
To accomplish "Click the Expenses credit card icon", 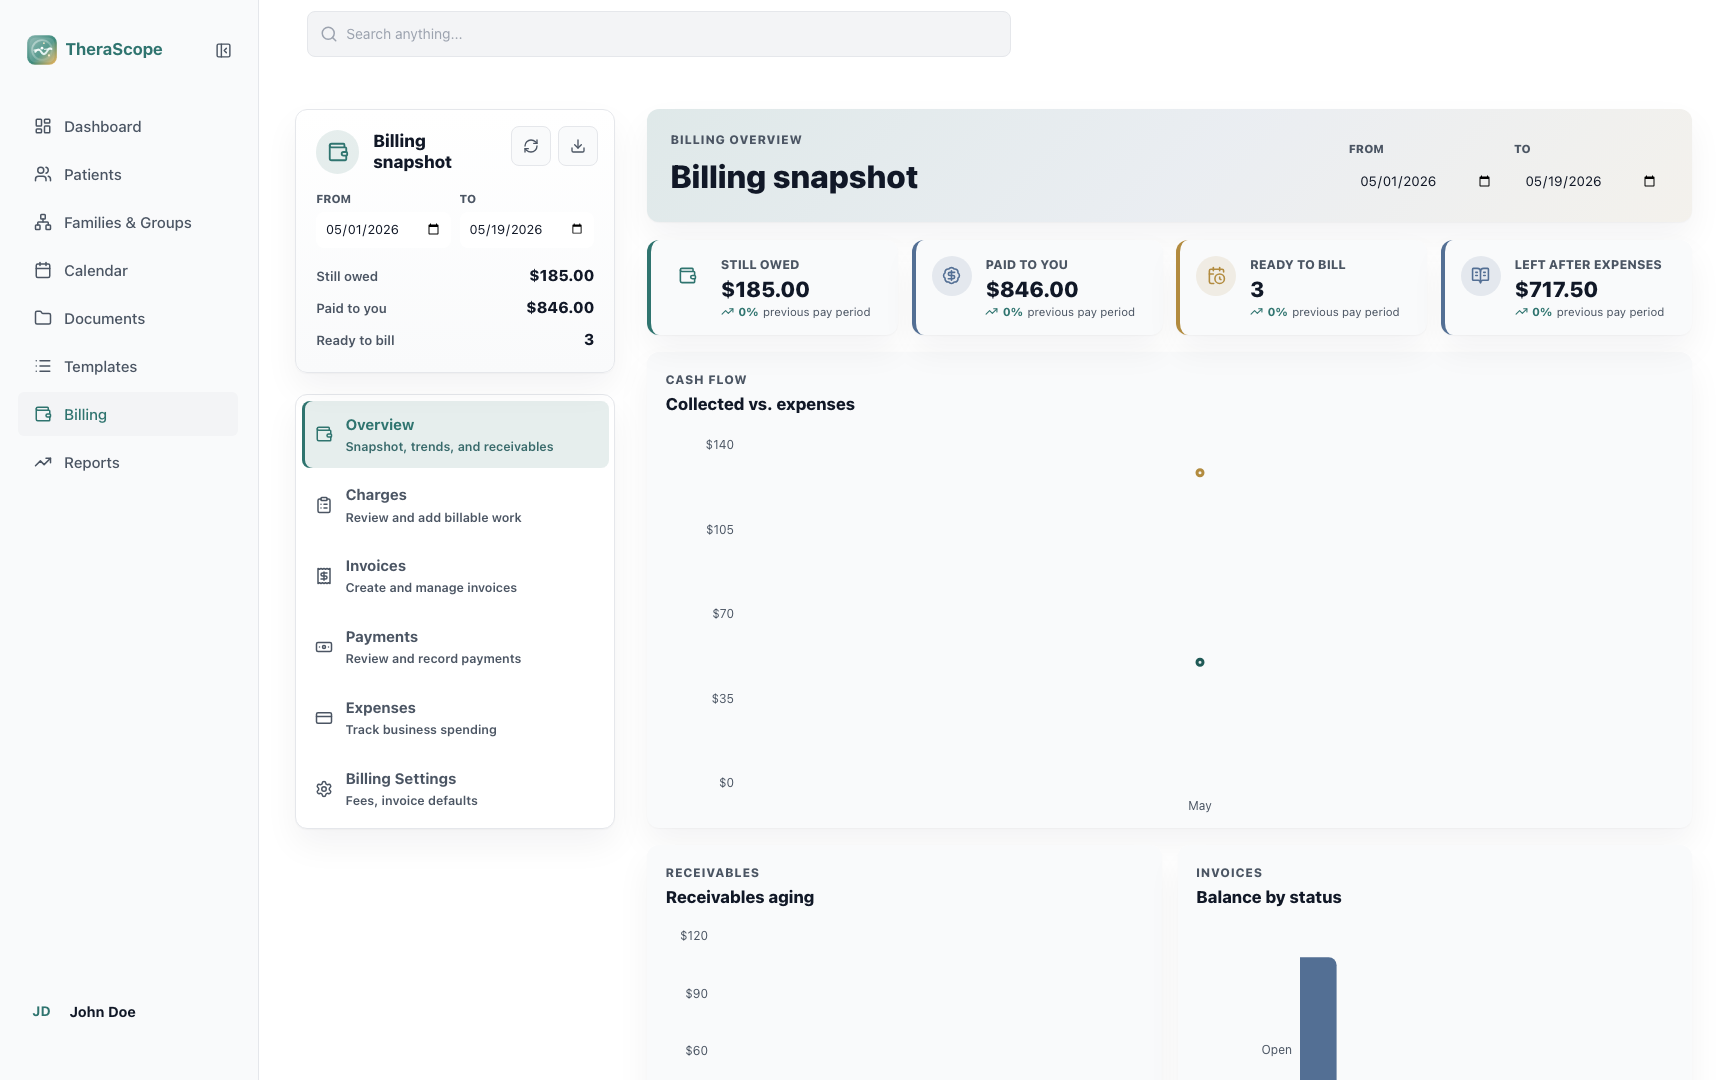I will pyautogui.click(x=324, y=718).
